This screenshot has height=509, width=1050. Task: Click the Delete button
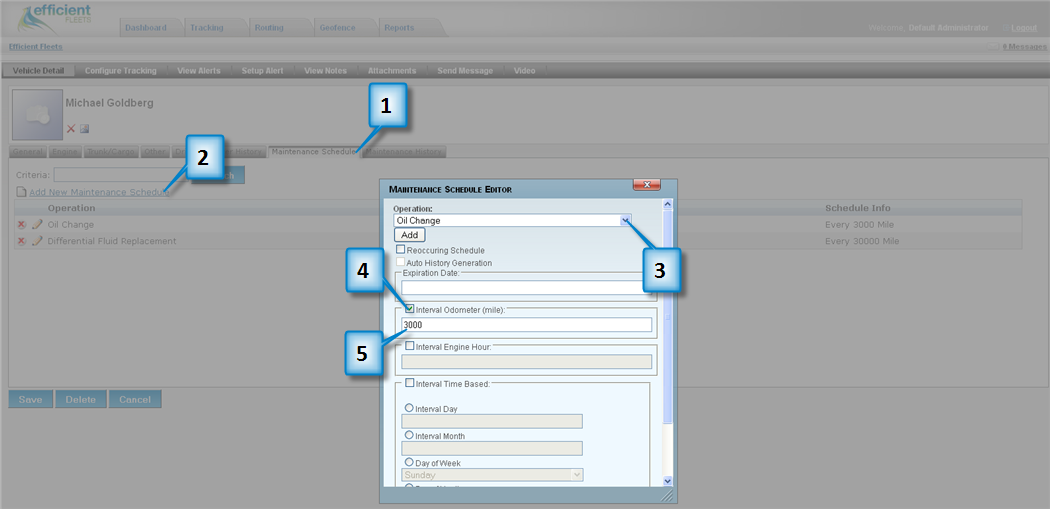pos(80,399)
